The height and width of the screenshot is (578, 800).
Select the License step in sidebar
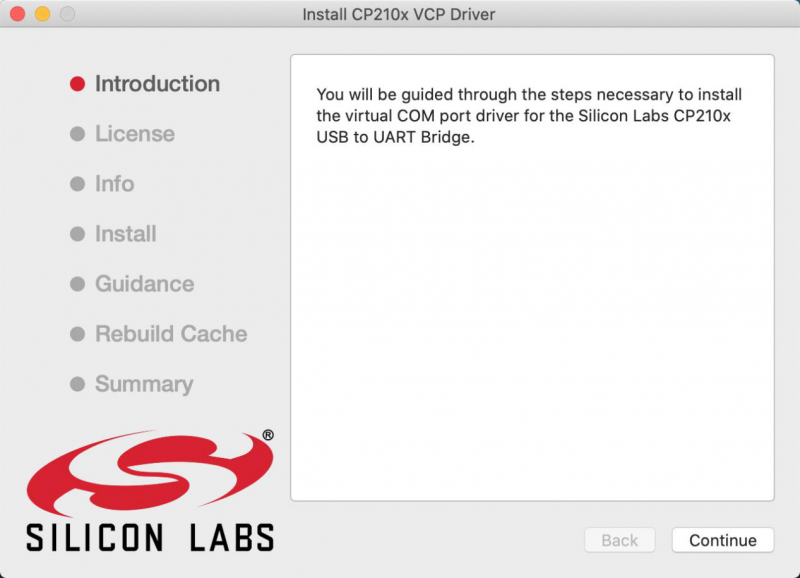[135, 134]
